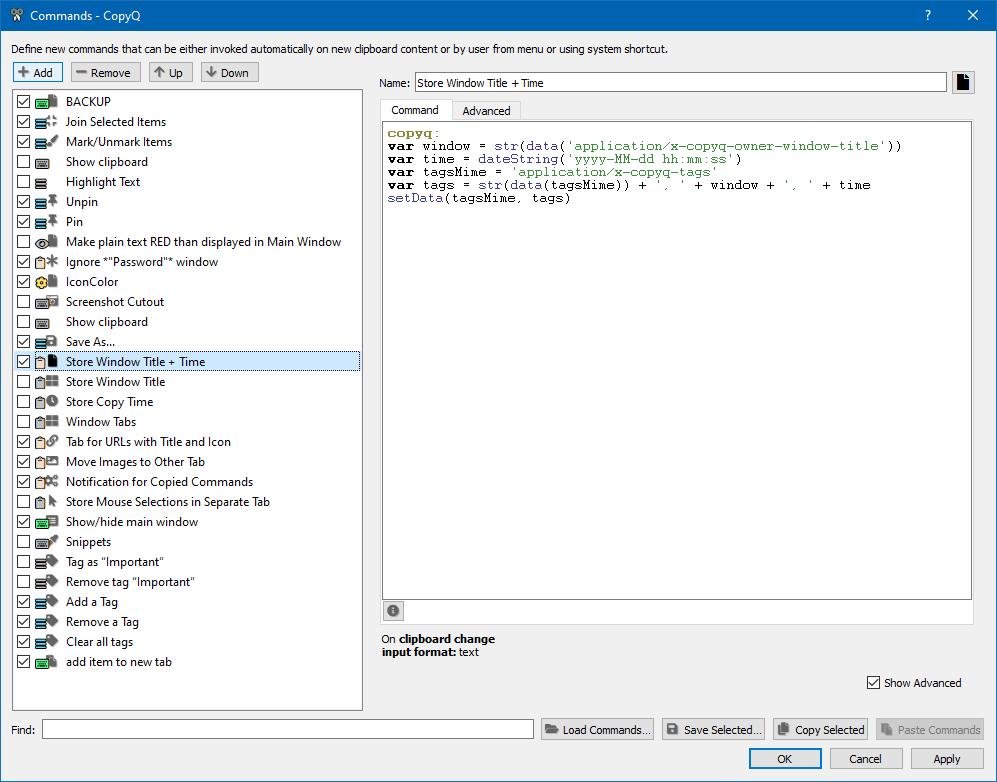Click the command icon button beside Name field
Image resolution: width=997 pixels, height=782 pixels.
[x=963, y=83]
